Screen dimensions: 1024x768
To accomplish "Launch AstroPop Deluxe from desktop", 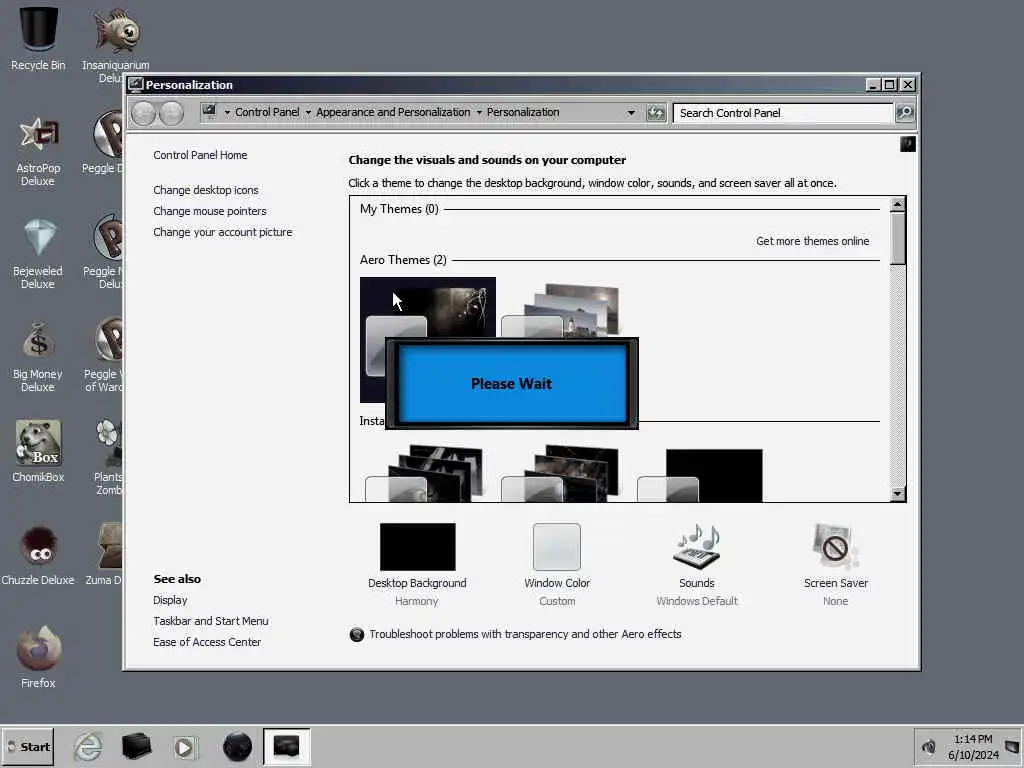I will pos(38,150).
